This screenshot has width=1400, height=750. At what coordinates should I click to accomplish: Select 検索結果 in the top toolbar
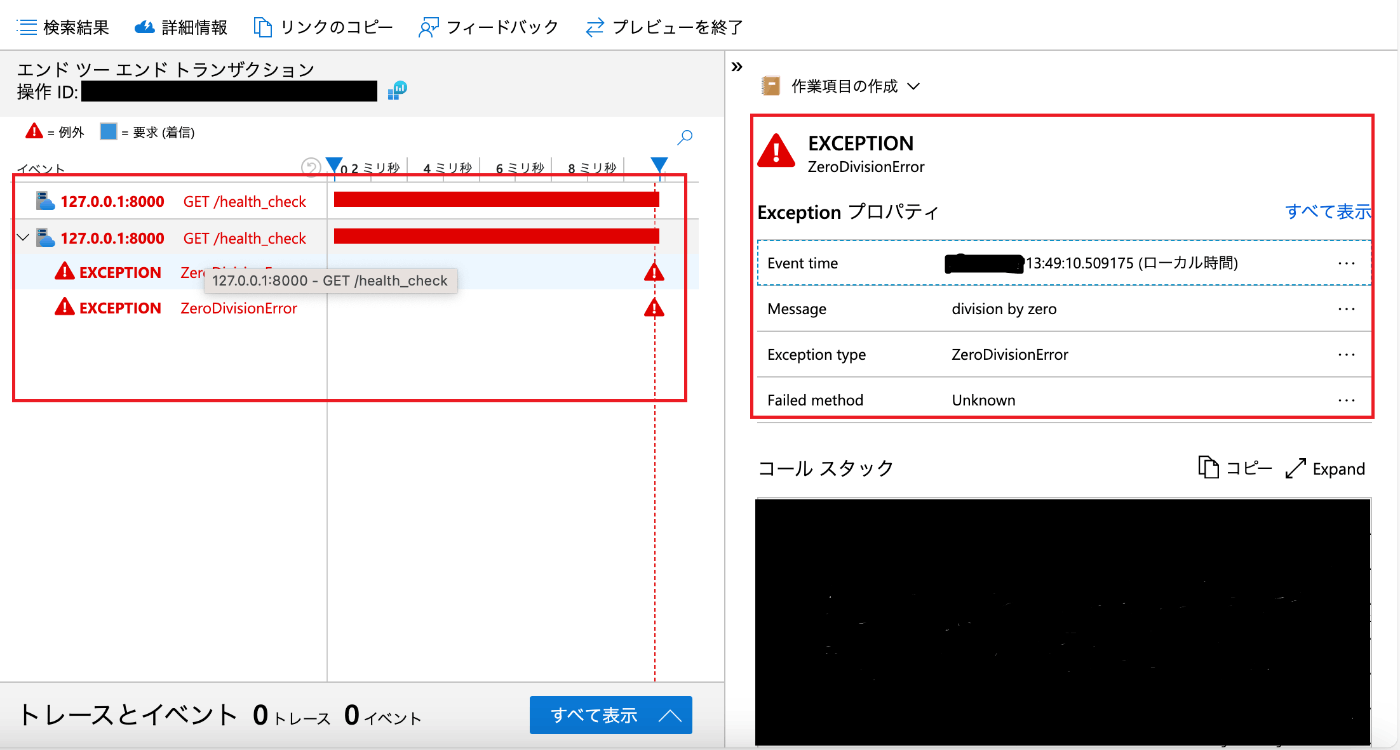click(x=62, y=26)
